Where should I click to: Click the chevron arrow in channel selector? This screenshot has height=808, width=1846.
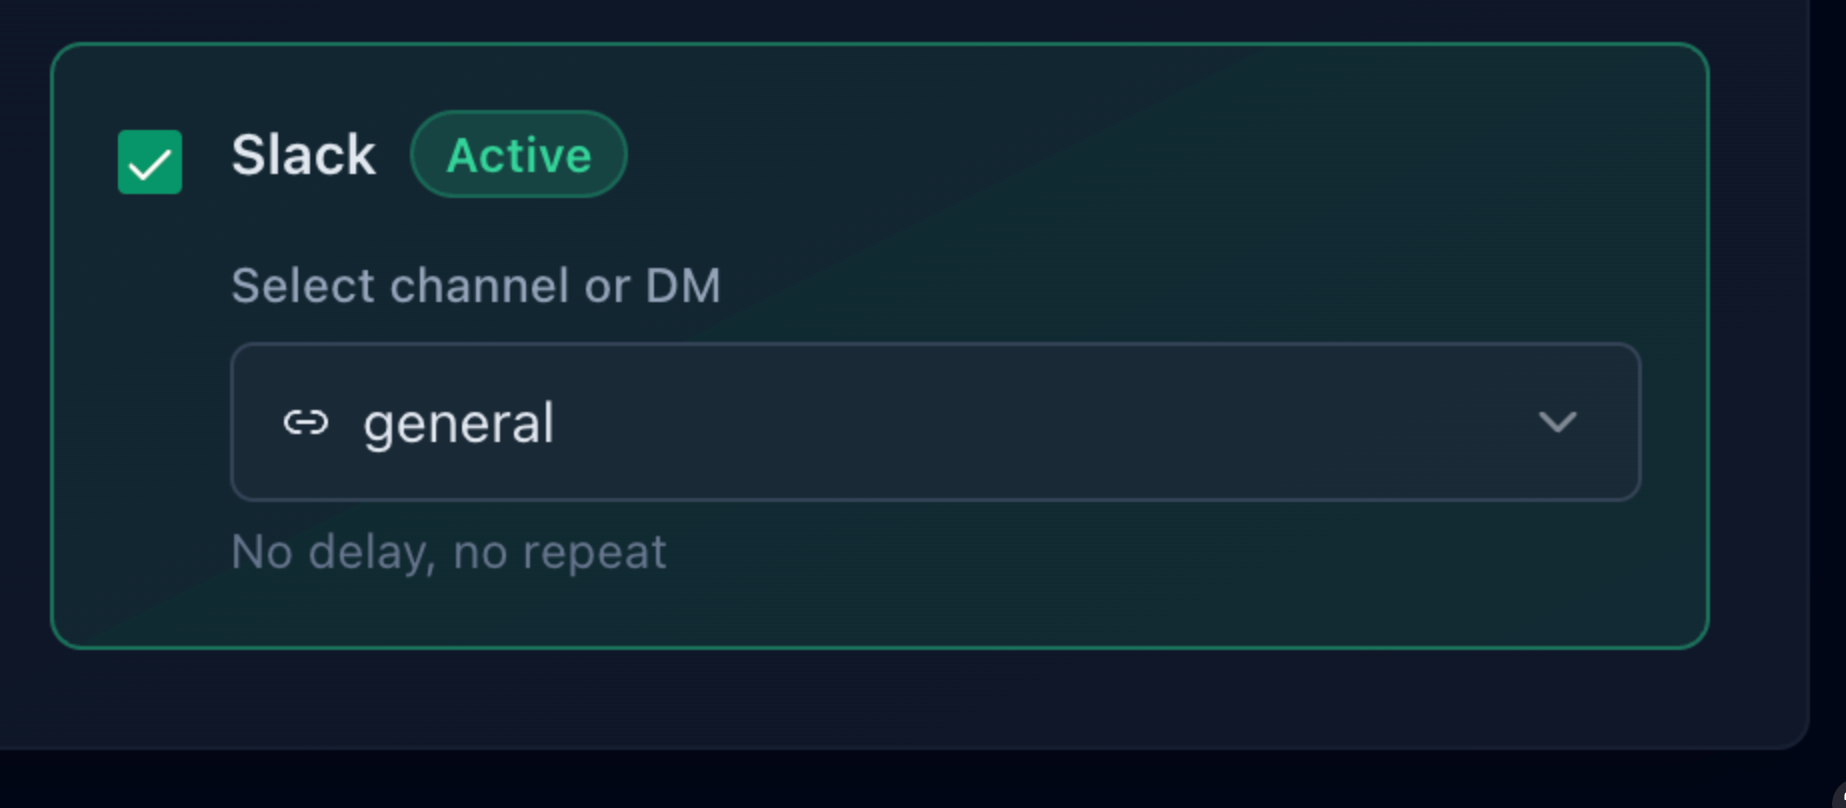pos(1557,422)
